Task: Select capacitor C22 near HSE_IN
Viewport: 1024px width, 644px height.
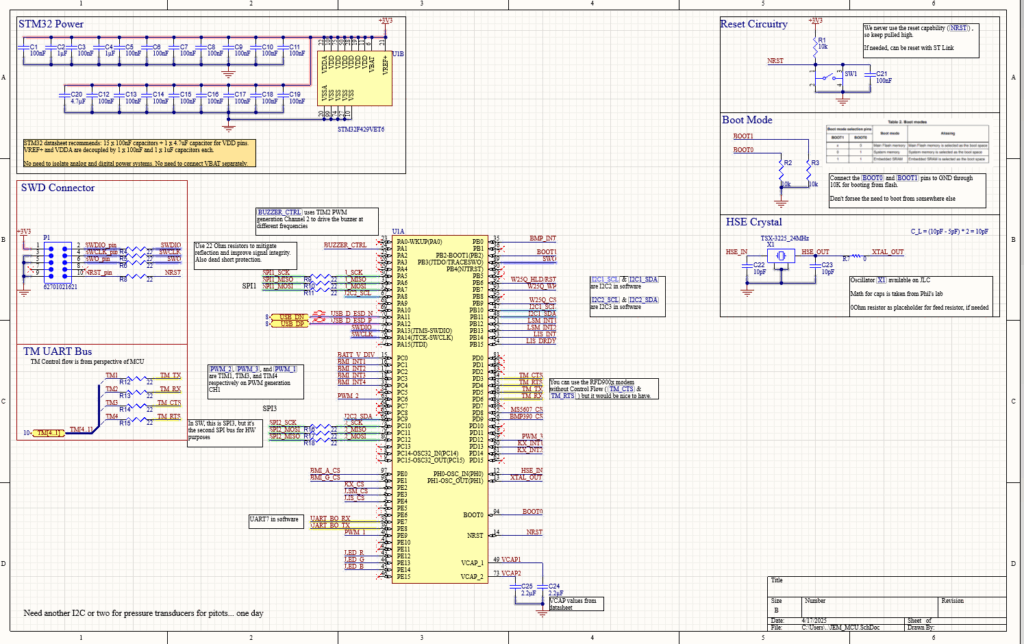Action: click(759, 268)
